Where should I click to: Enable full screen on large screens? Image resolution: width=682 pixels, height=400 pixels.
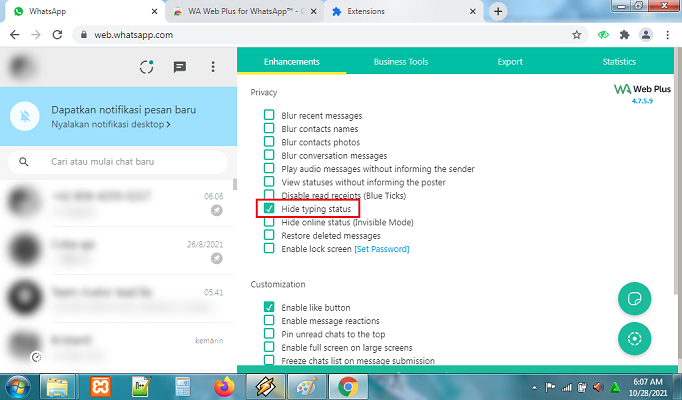pyautogui.click(x=269, y=347)
